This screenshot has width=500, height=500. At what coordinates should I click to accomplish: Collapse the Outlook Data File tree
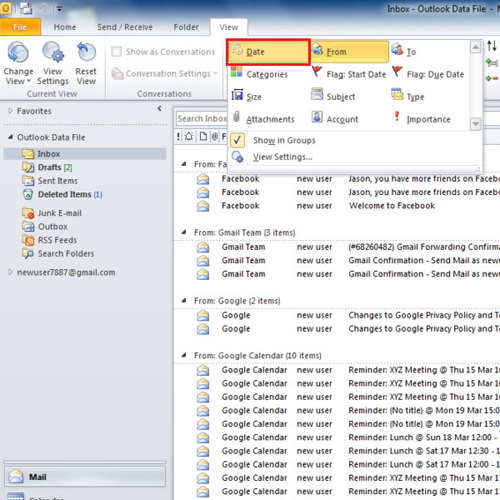(10, 137)
